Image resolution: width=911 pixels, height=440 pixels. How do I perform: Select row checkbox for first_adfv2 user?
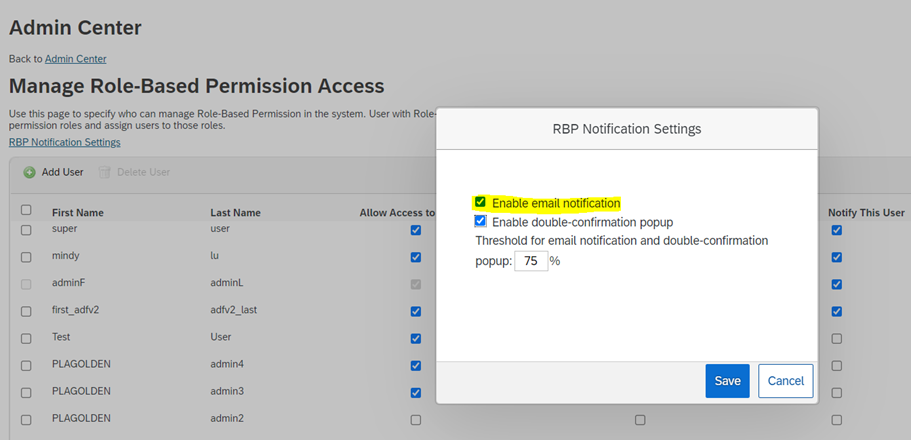click(26, 312)
